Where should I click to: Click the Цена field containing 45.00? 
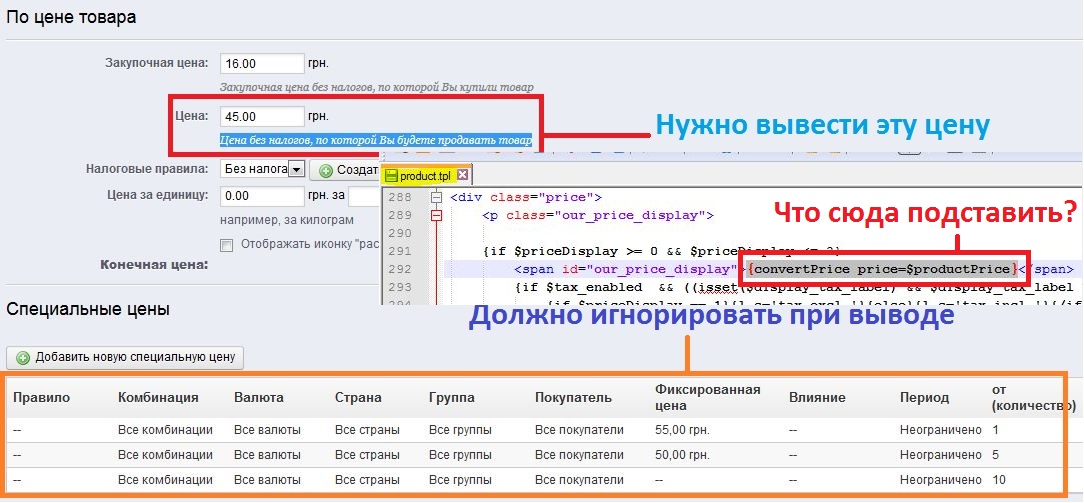[x=261, y=117]
